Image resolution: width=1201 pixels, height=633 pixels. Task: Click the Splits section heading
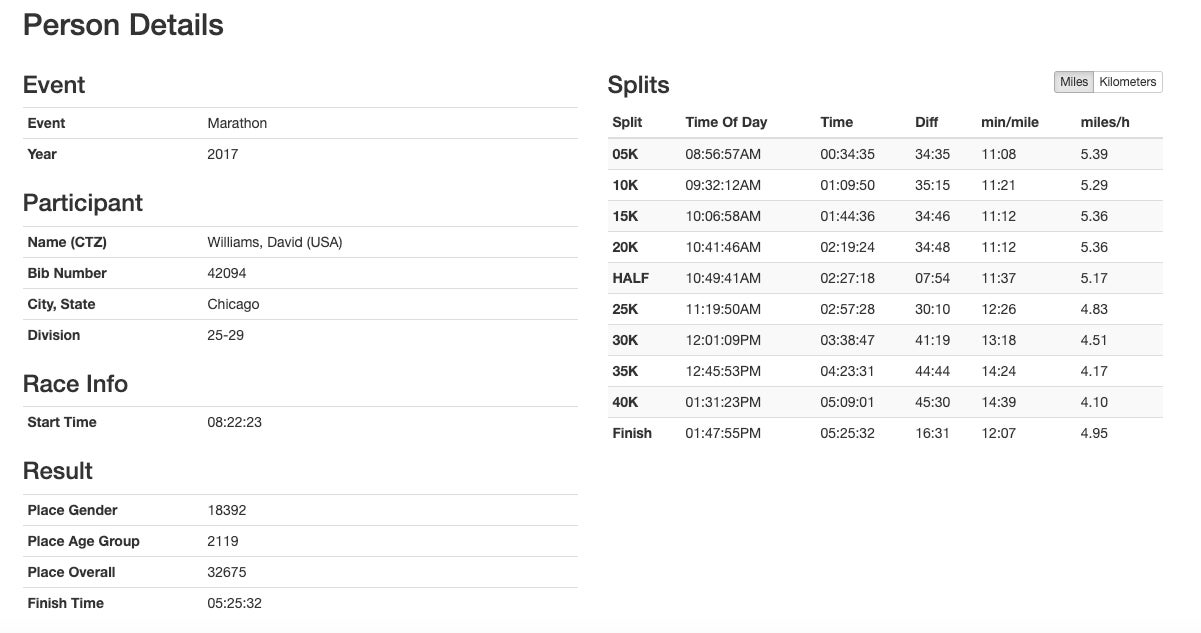pos(638,85)
